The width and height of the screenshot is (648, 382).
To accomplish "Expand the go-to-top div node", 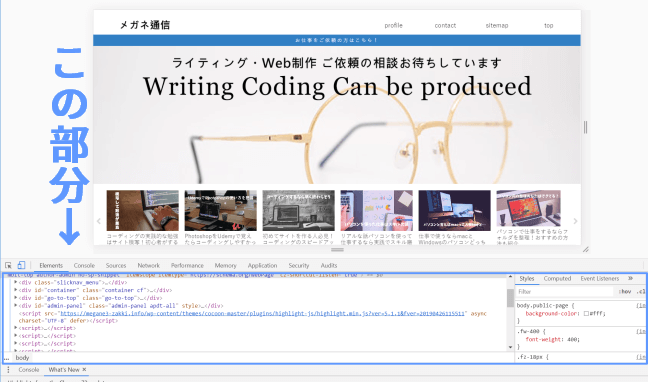I will click(x=16, y=297).
